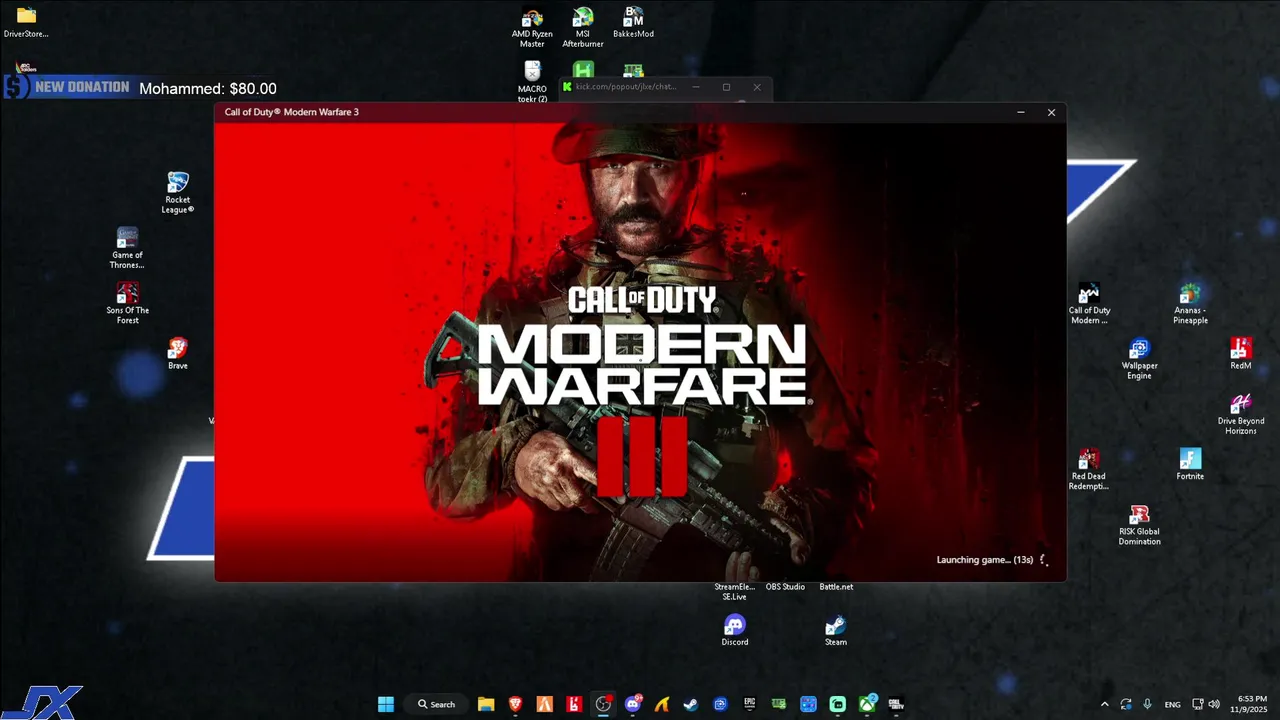This screenshot has width=1280, height=720.
Task: Click the 'Call of Duty® Modern Warfare 3' title text
Action: [292, 112]
